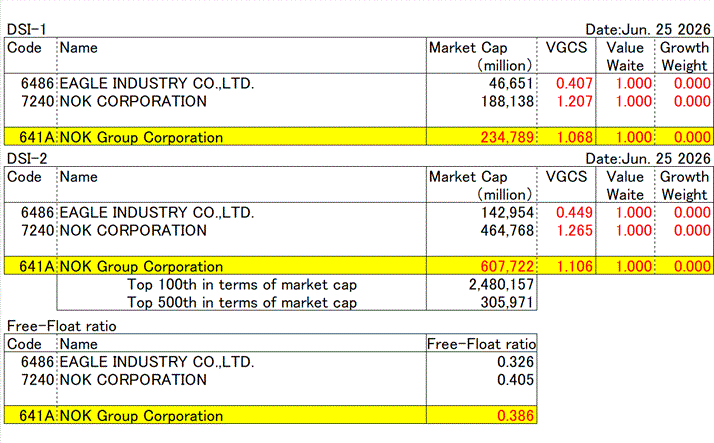
Task: Select NOK Group Corporation in DSI-1 table
Action: (x=141, y=137)
